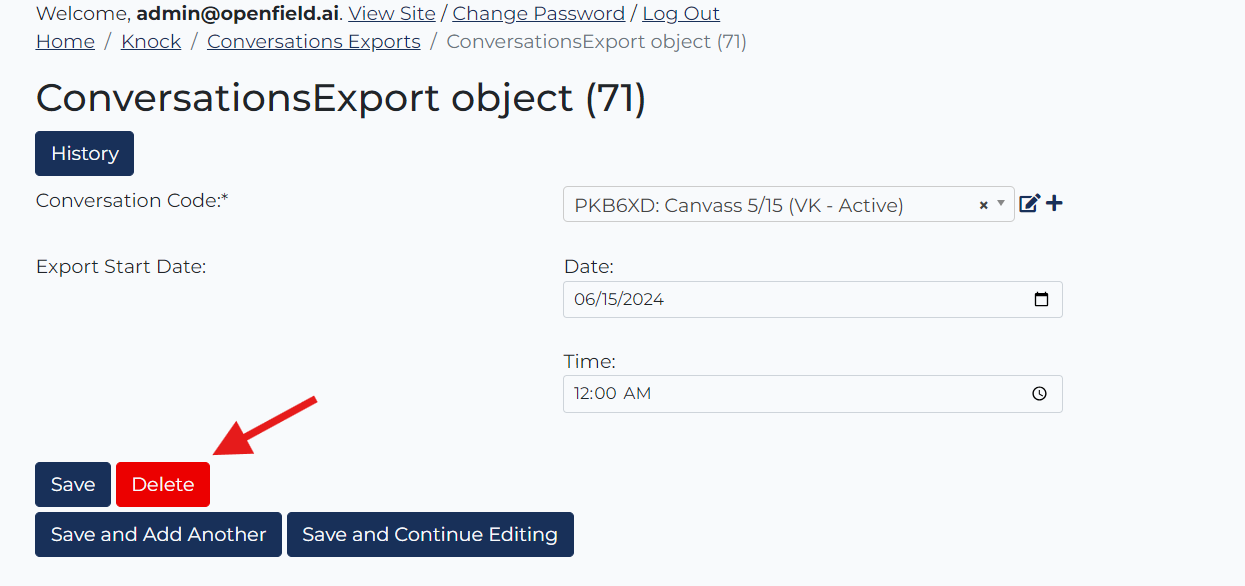This screenshot has width=1245, height=586.
Task: Click the red Delete button
Action: click(163, 484)
